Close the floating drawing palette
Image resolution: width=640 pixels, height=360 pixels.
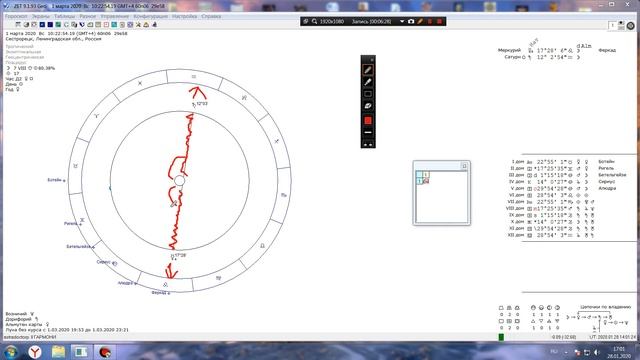point(371,60)
